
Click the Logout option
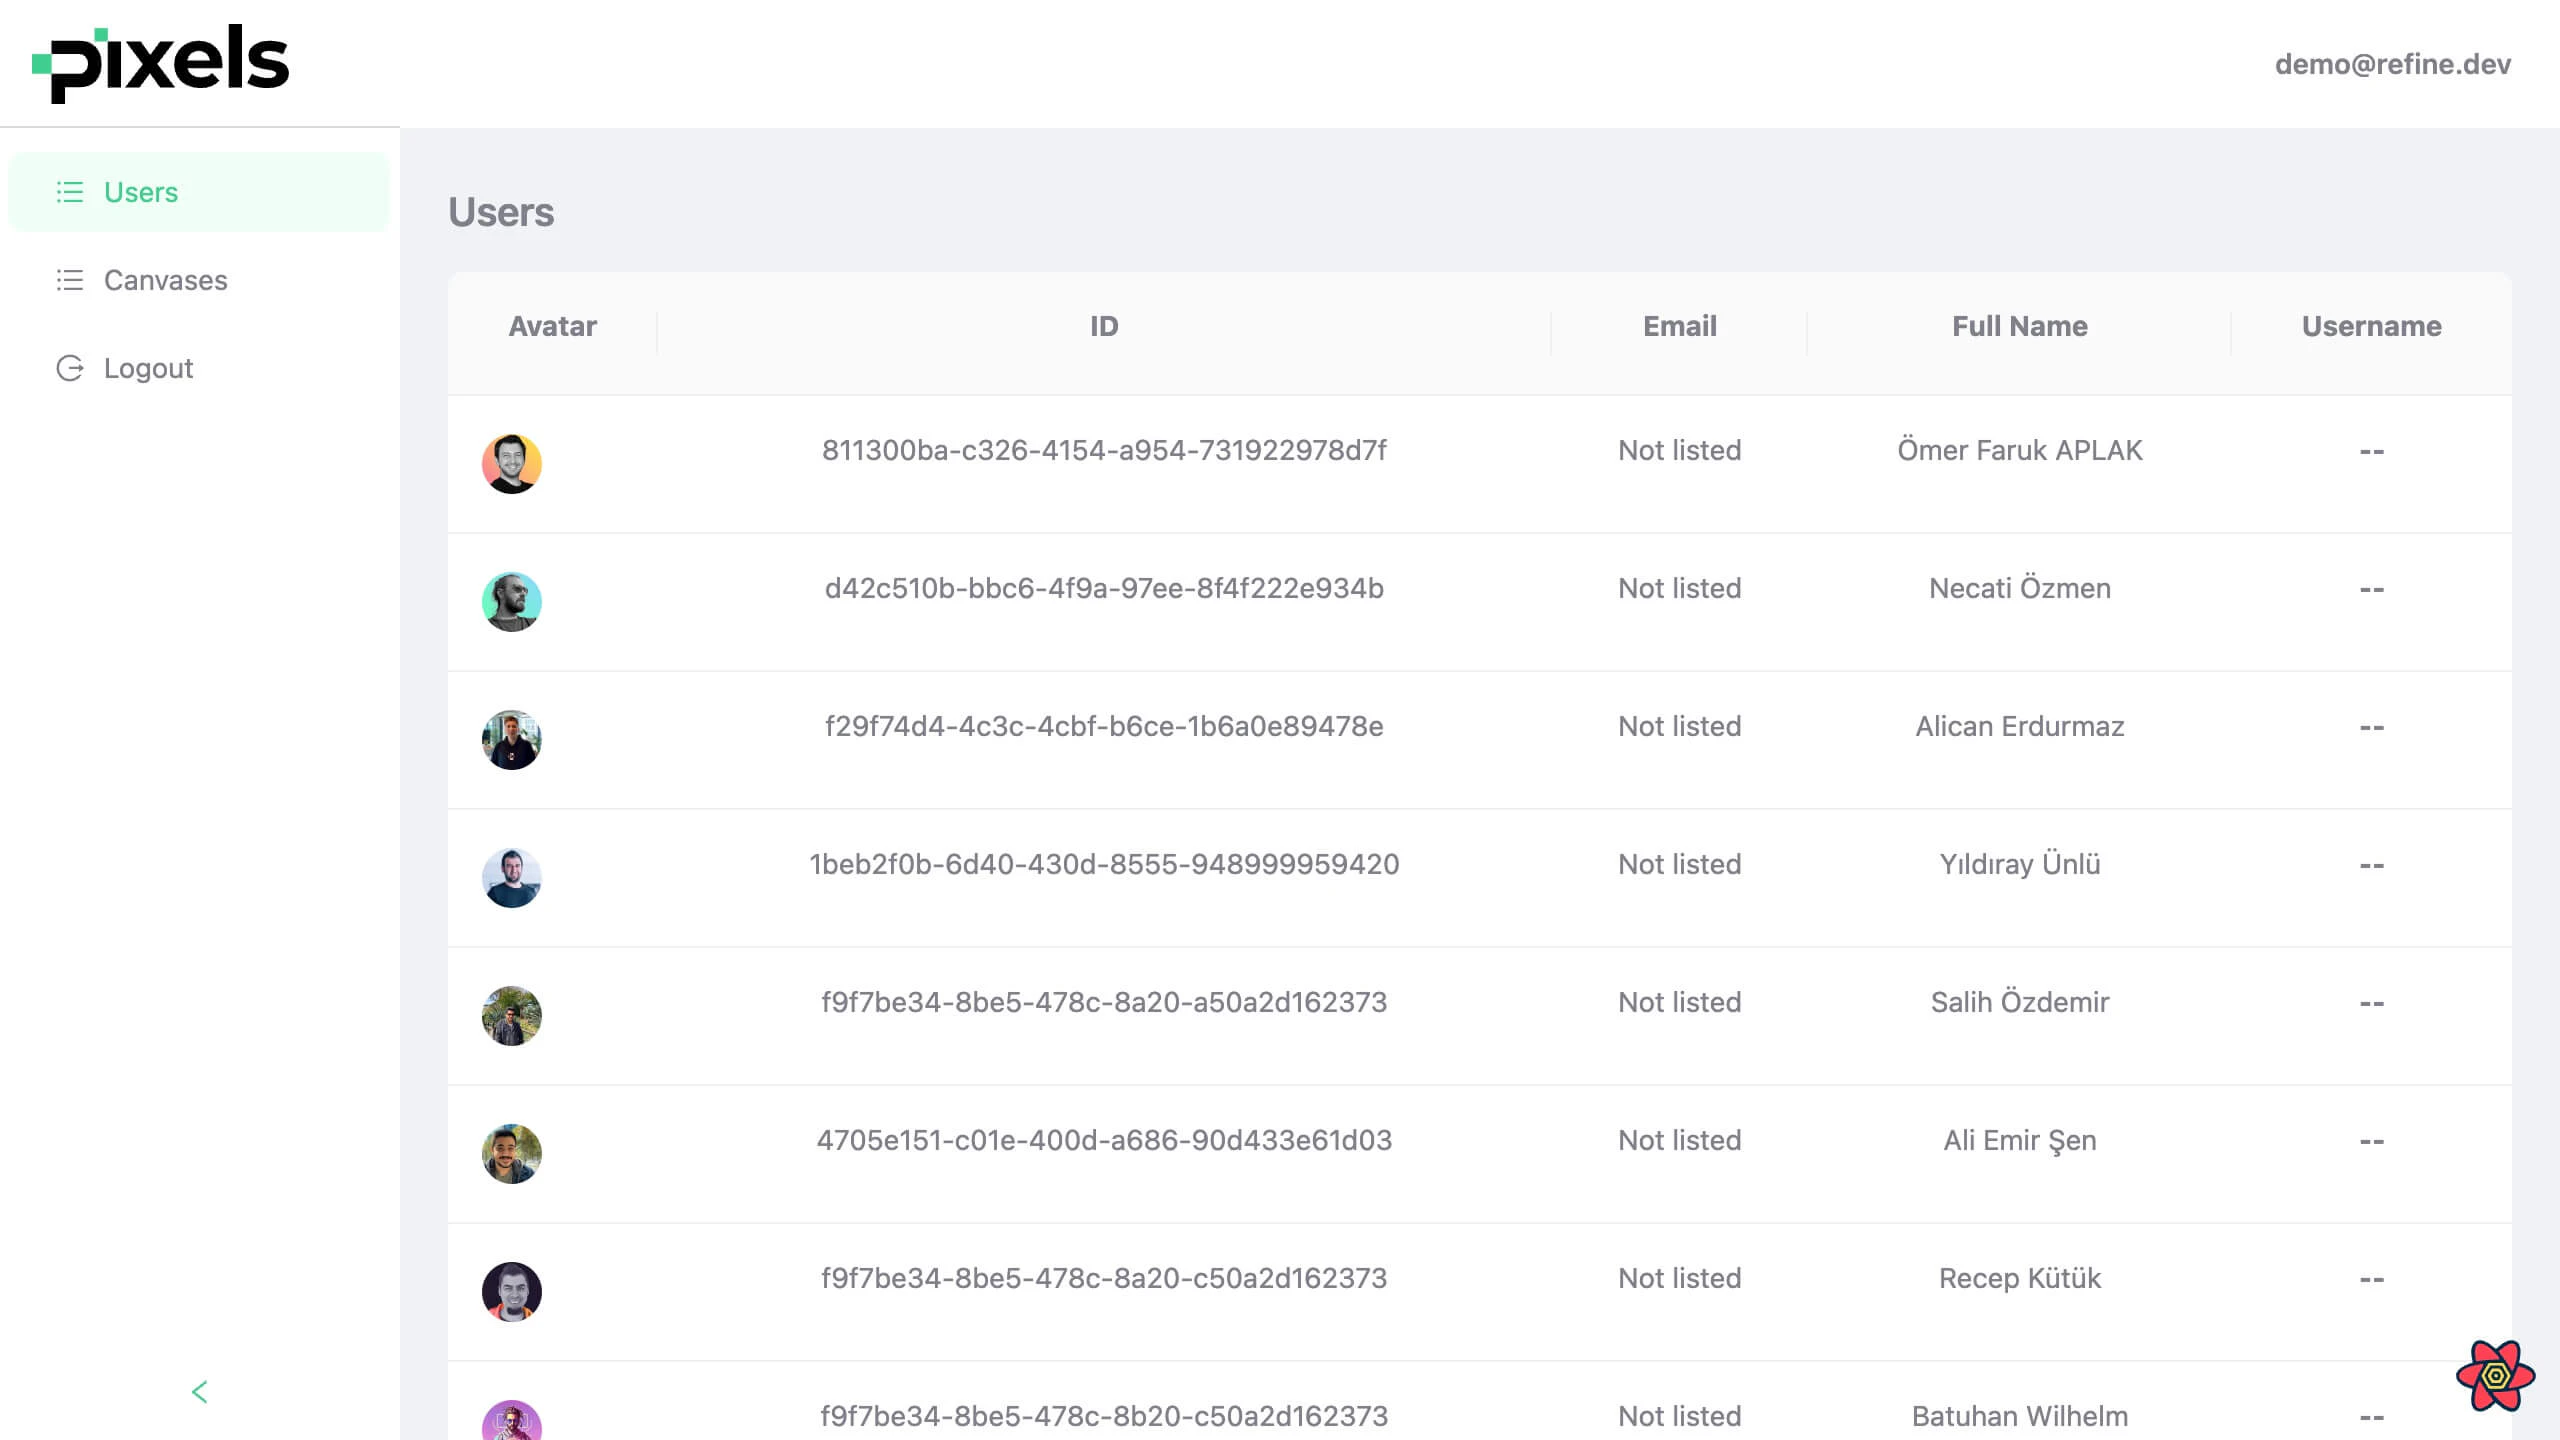148,368
